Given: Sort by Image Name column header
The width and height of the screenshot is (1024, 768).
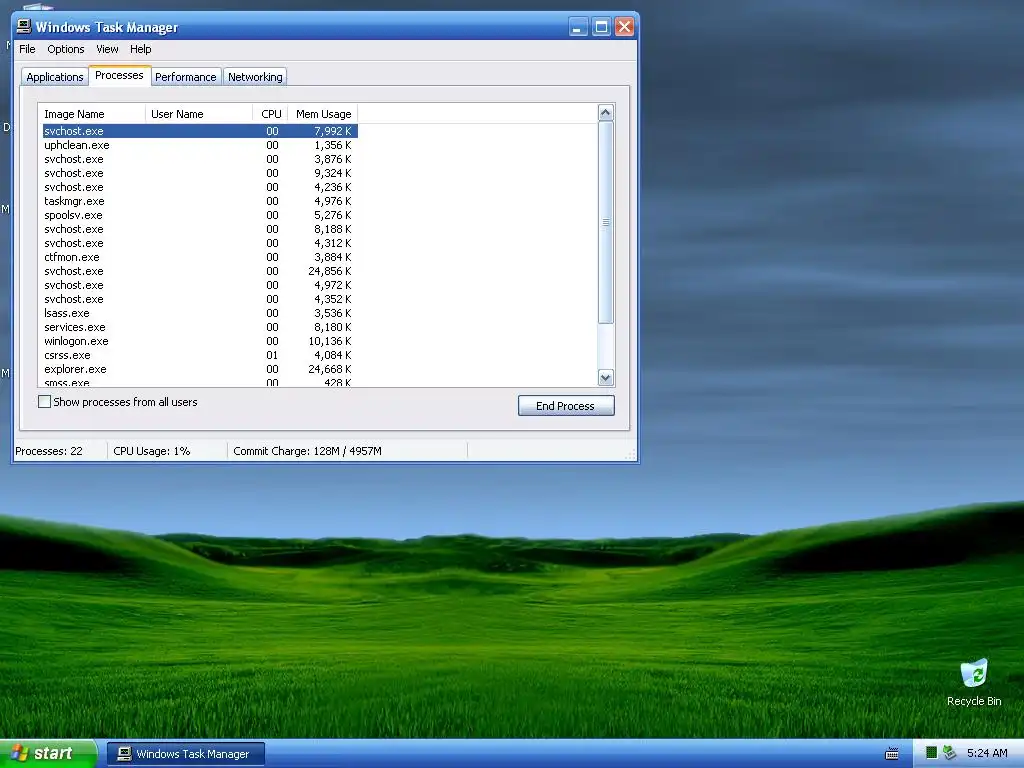Looking at the screenshot, I should [91, 114].
